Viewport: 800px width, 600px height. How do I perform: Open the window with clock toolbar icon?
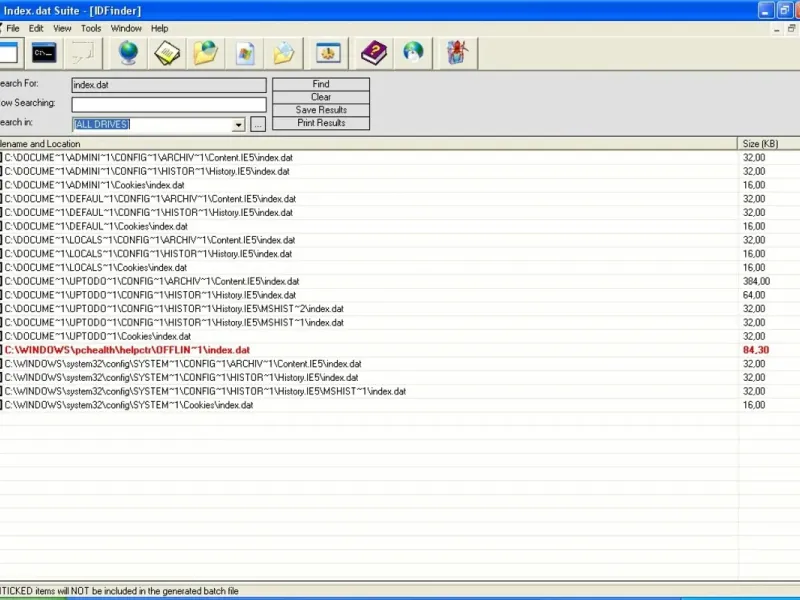pyautogui.click(x=328, y=53)
